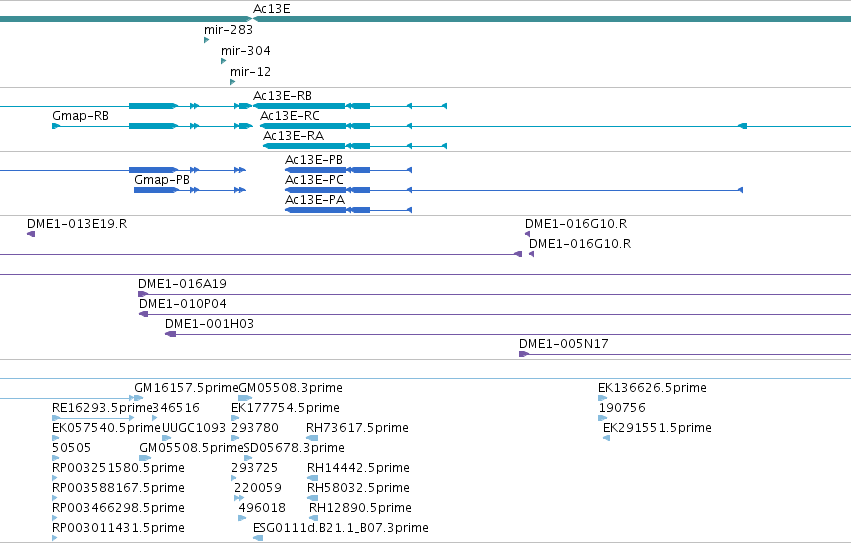Select the DME1-016A19 BAC label
The height and width of the screenshot is (543, 851).
click(182, 284)
